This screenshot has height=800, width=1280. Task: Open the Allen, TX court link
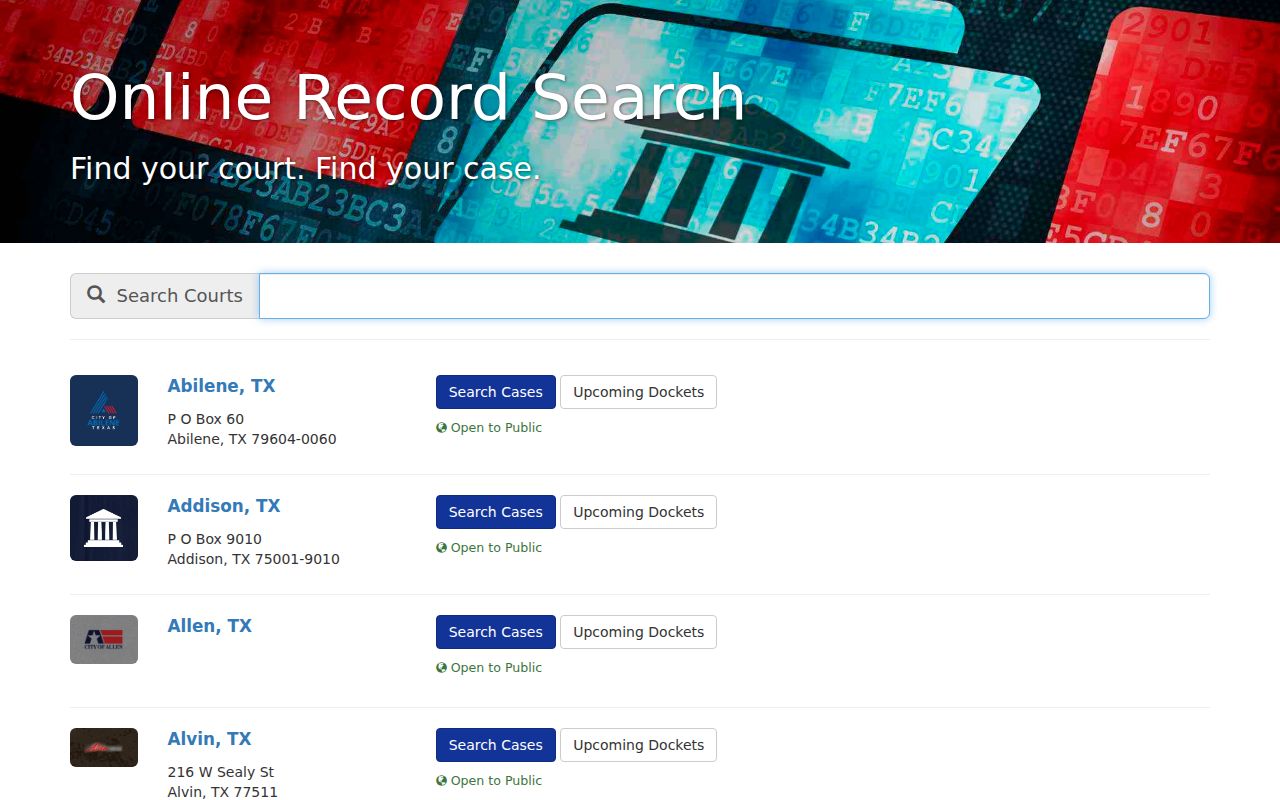tap(210, 626)
